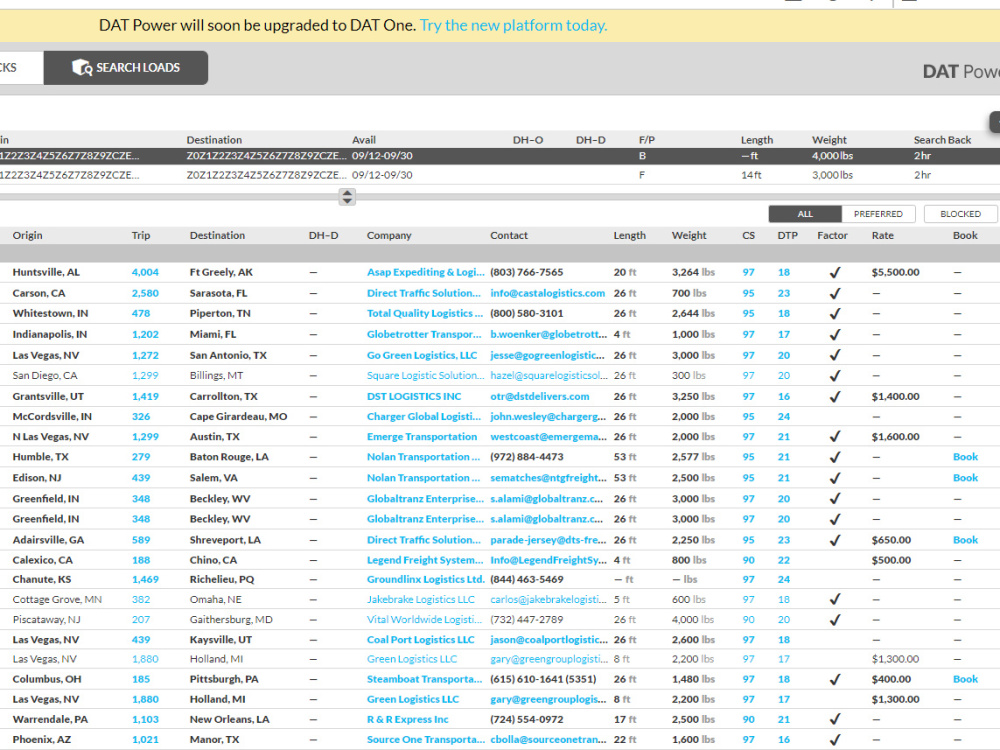Image resolution: width=1000 pixels, height=750 pixels.
Task: Click factor checkmark in Whitestown, IN row
Action: (835, 314)
